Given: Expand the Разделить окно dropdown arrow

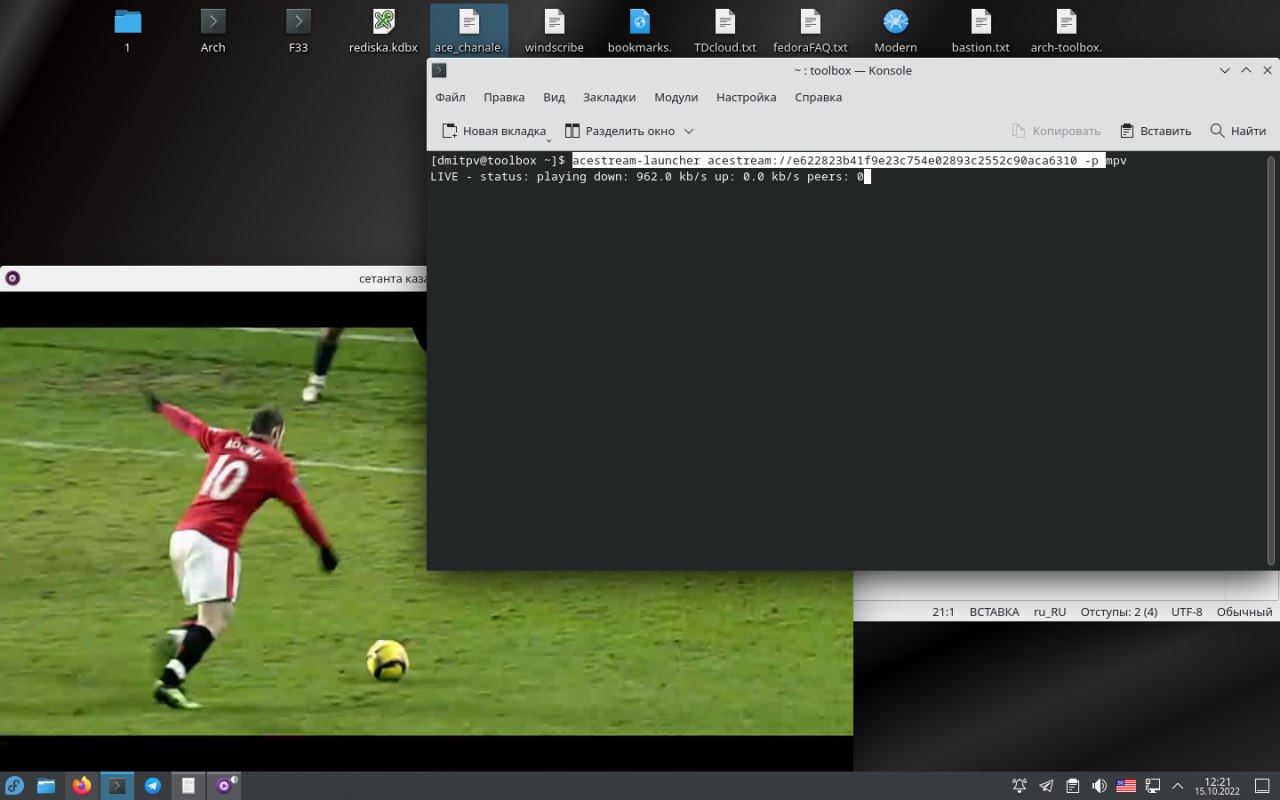Looking at the screenshot, I should click(x=688, y=131).
